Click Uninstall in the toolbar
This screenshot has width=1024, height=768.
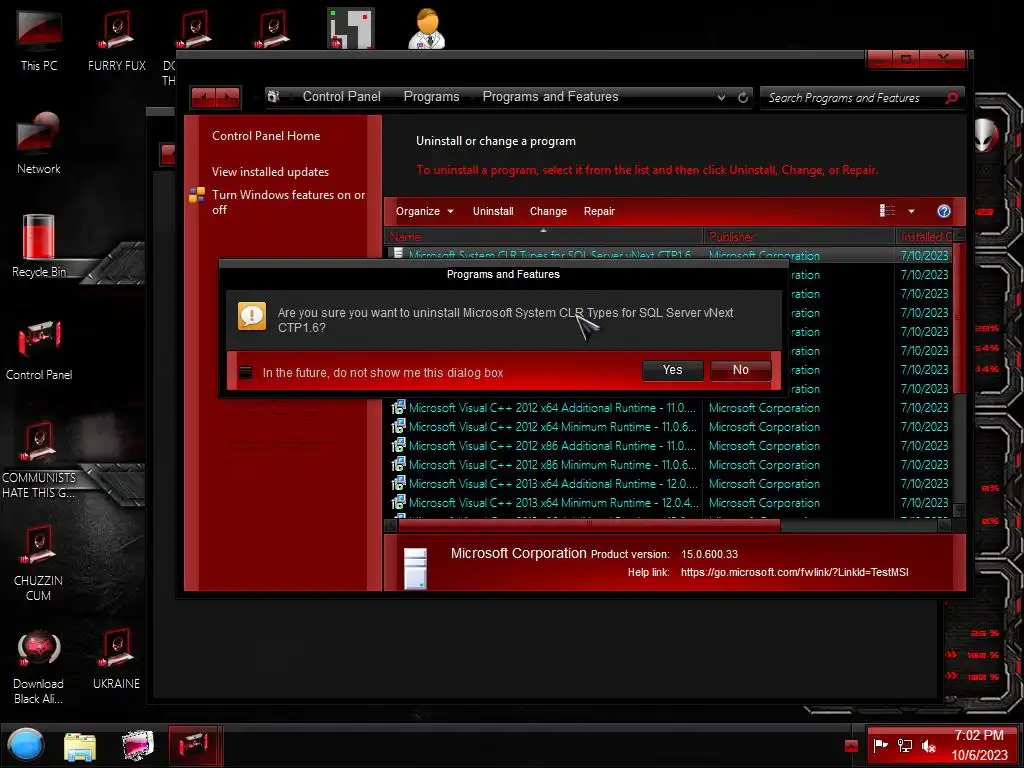click(x=493, y=211)
